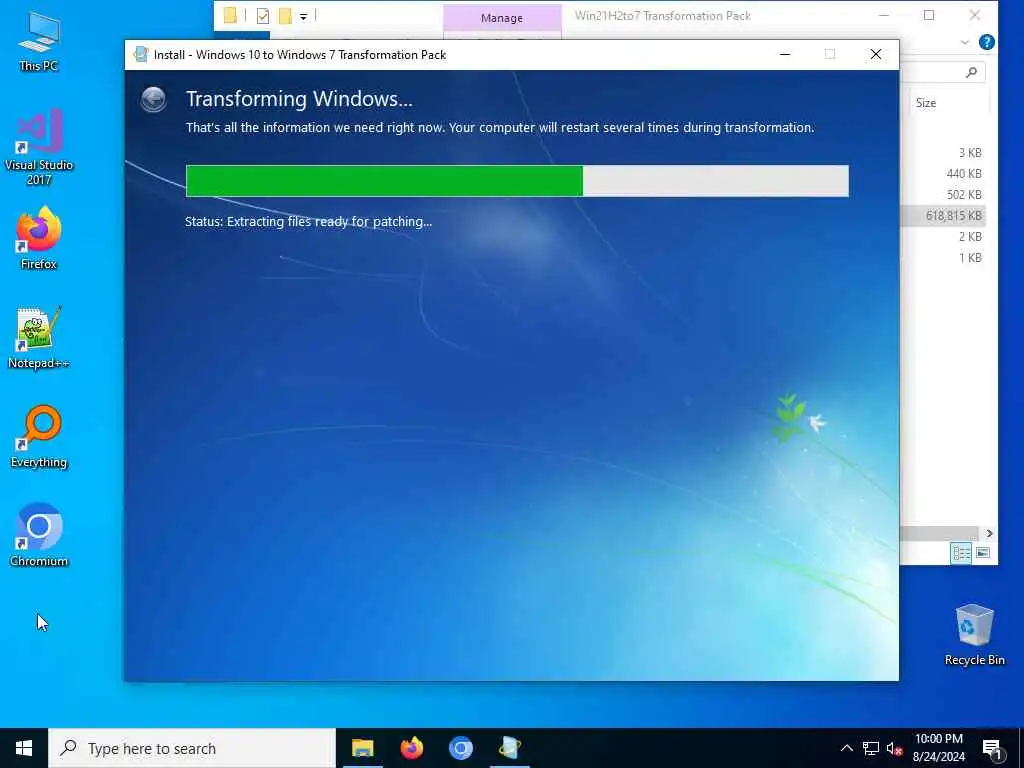Select the Chromium desktop shortcut
The width and height of the screenshot is (1024, 768).
(39, 535)
